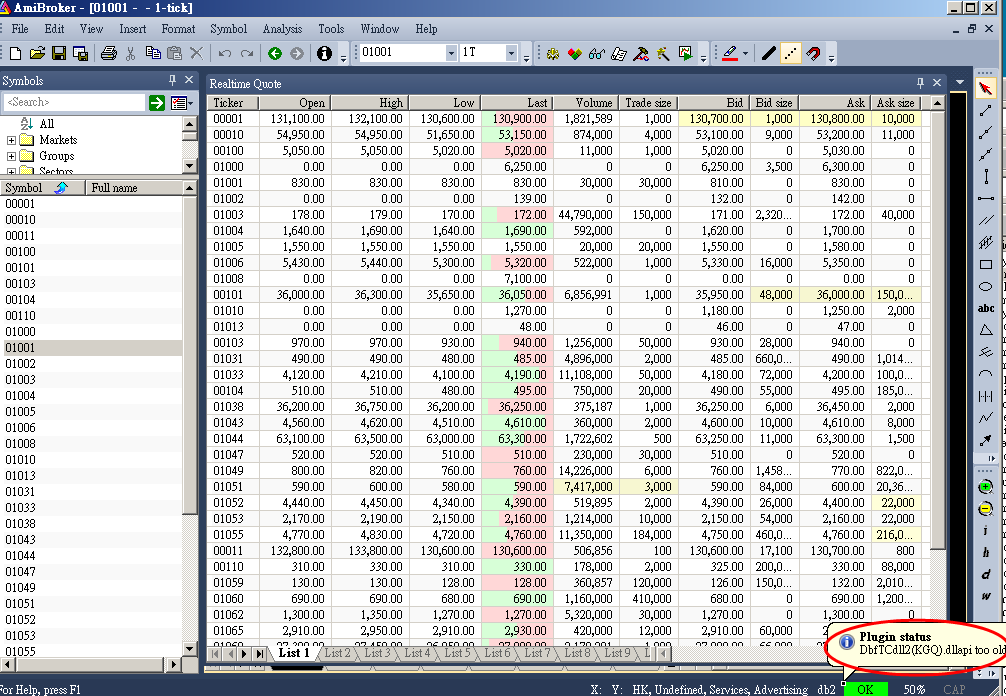
Task: Select the red arrow pointer tool
Action: 985,89
